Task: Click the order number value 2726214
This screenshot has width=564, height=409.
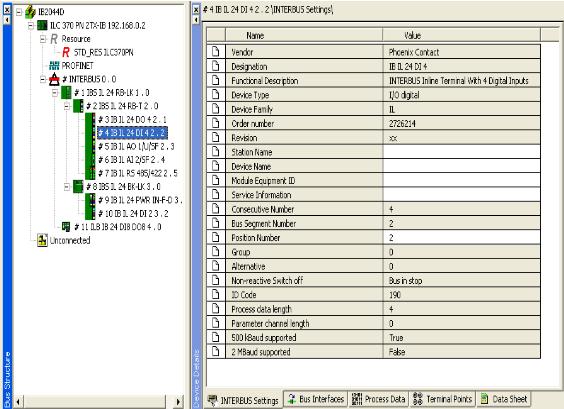Action: coord(402,124)
